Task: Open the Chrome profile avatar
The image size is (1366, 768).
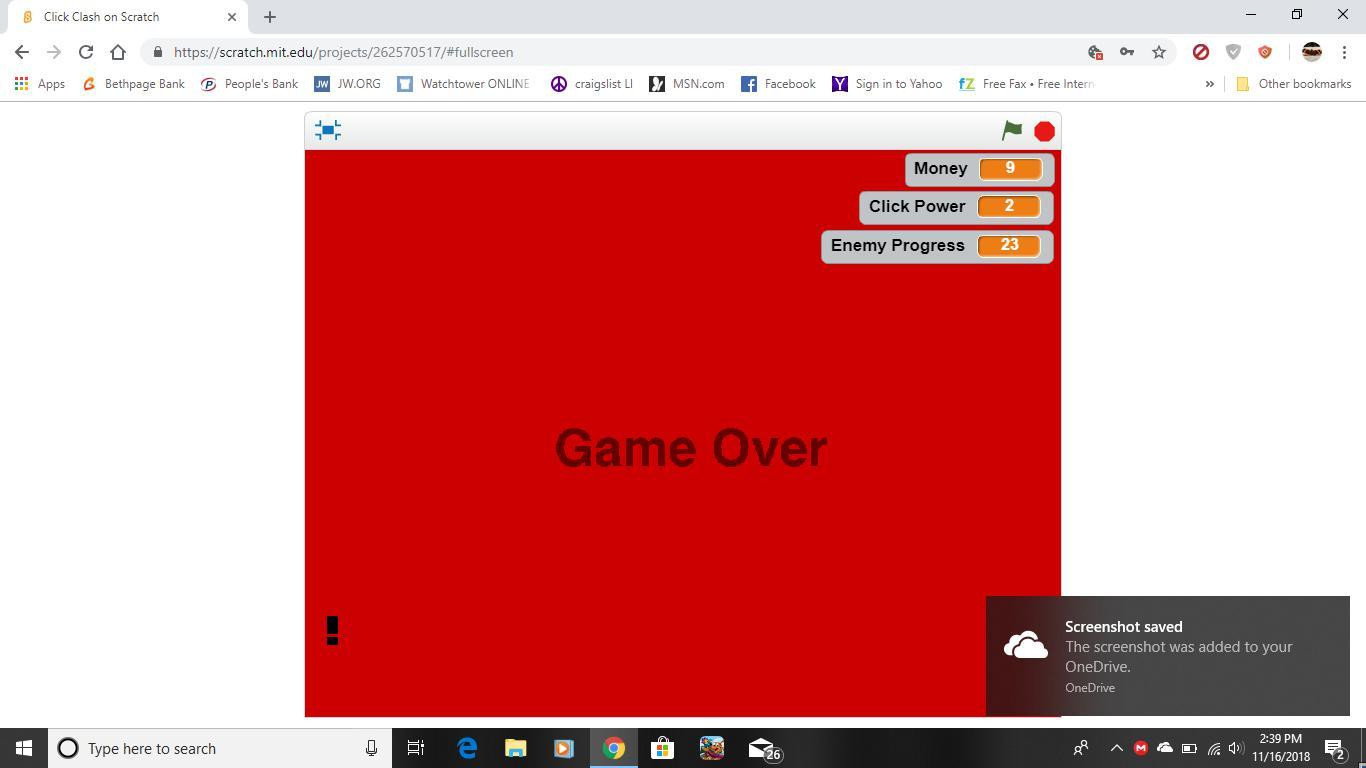Action: click(x=1312, y=52)
